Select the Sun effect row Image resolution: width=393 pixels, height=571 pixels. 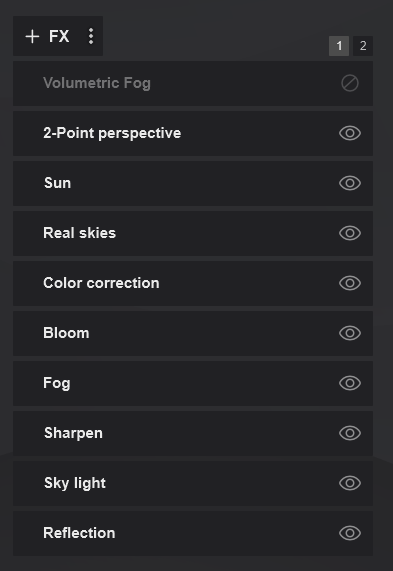pyautogui.click(x=193, y=183)
